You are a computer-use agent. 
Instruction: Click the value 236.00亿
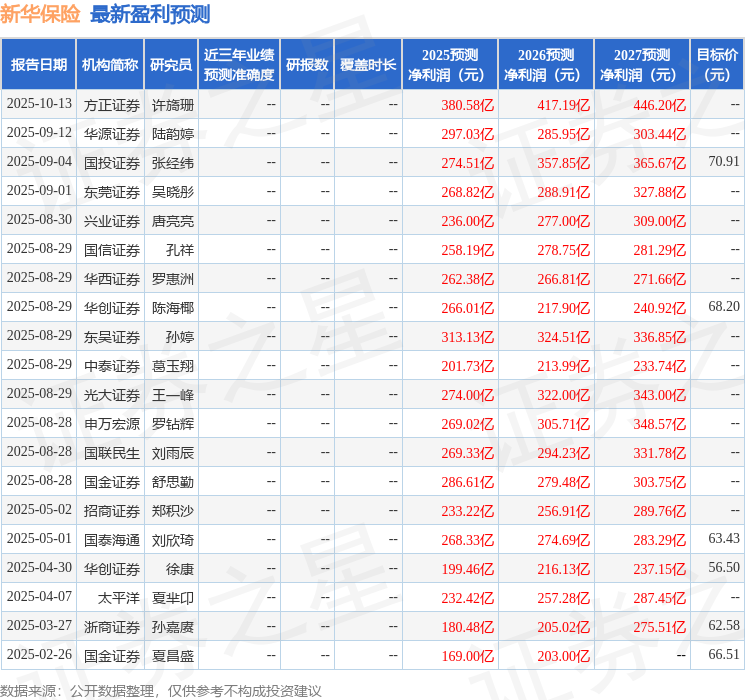click(468, 221)
